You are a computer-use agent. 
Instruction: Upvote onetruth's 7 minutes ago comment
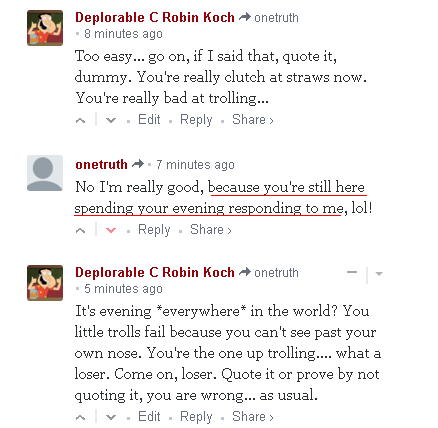coord(80,230)
